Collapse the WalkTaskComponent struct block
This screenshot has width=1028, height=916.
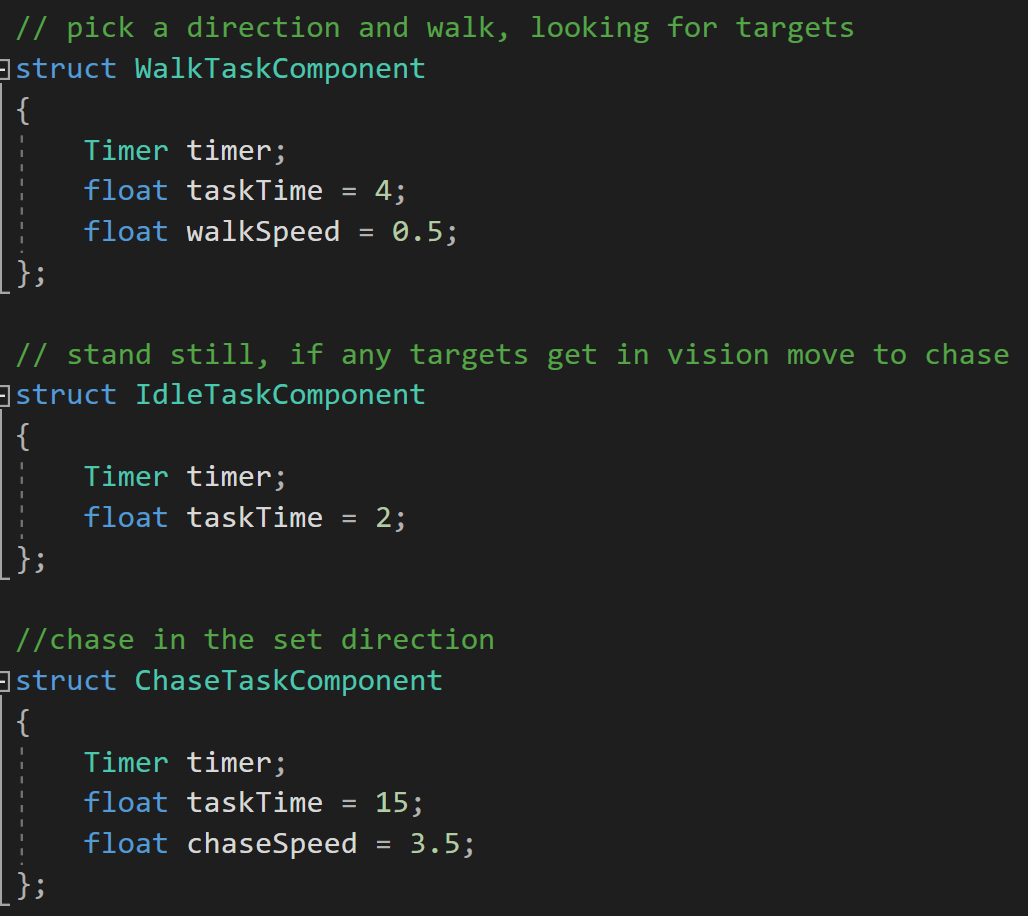pyautogui.click(x=6, y=69)
